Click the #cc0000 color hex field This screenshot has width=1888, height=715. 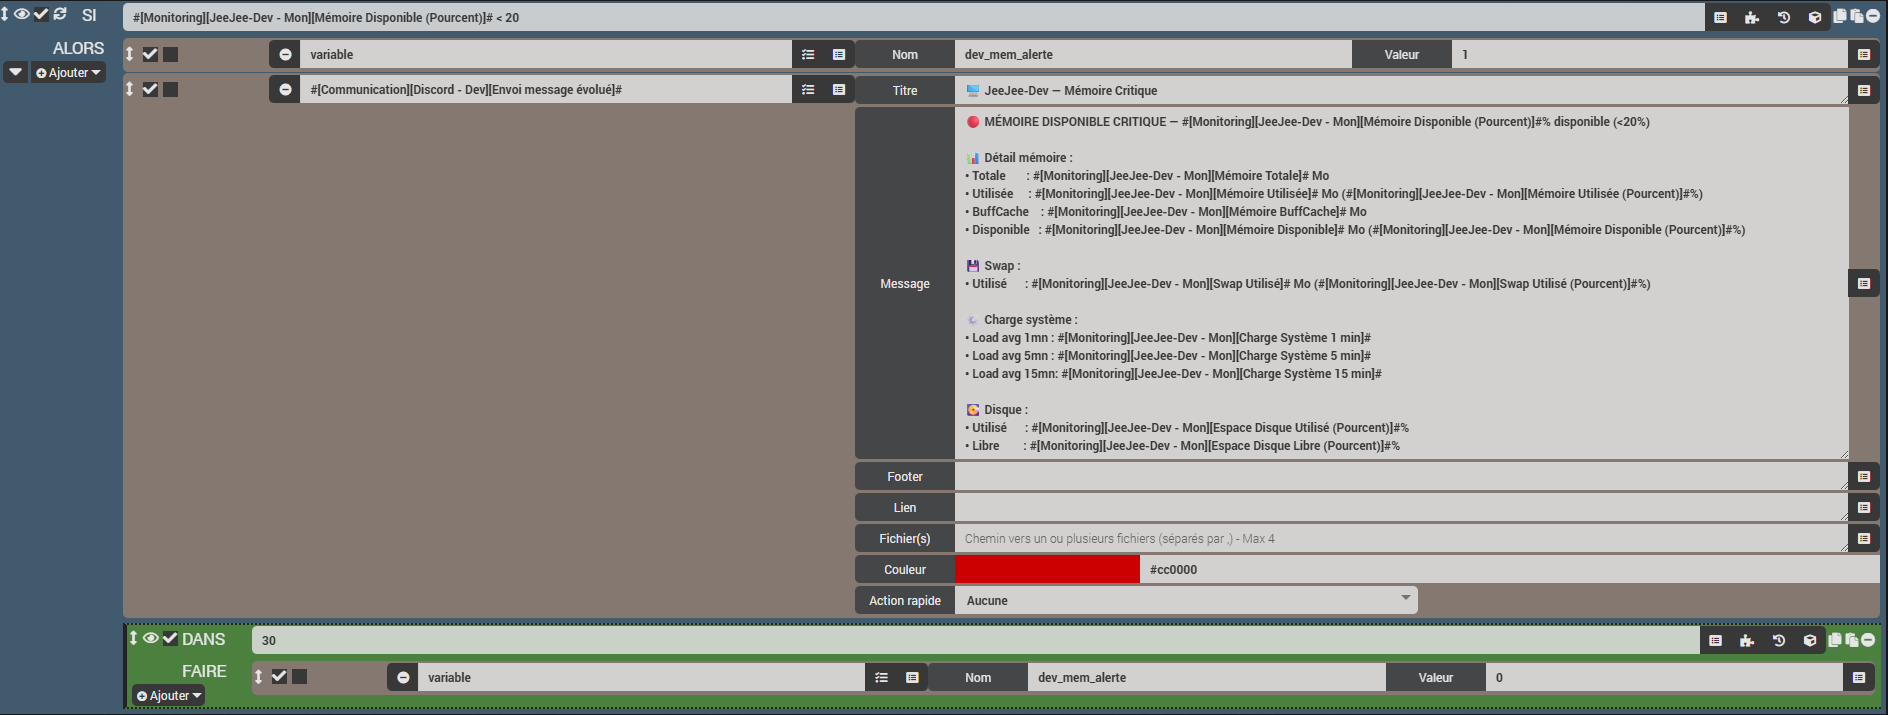click(x=1509, y=569)
